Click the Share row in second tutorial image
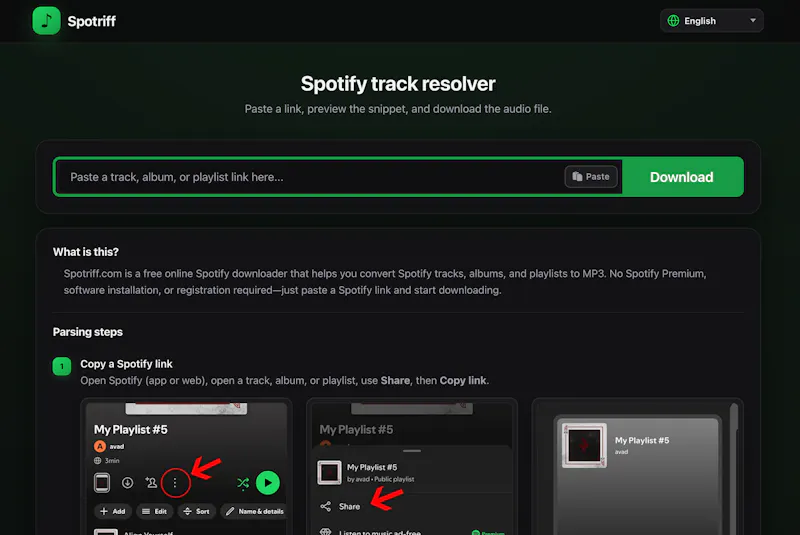 point(411,506)
